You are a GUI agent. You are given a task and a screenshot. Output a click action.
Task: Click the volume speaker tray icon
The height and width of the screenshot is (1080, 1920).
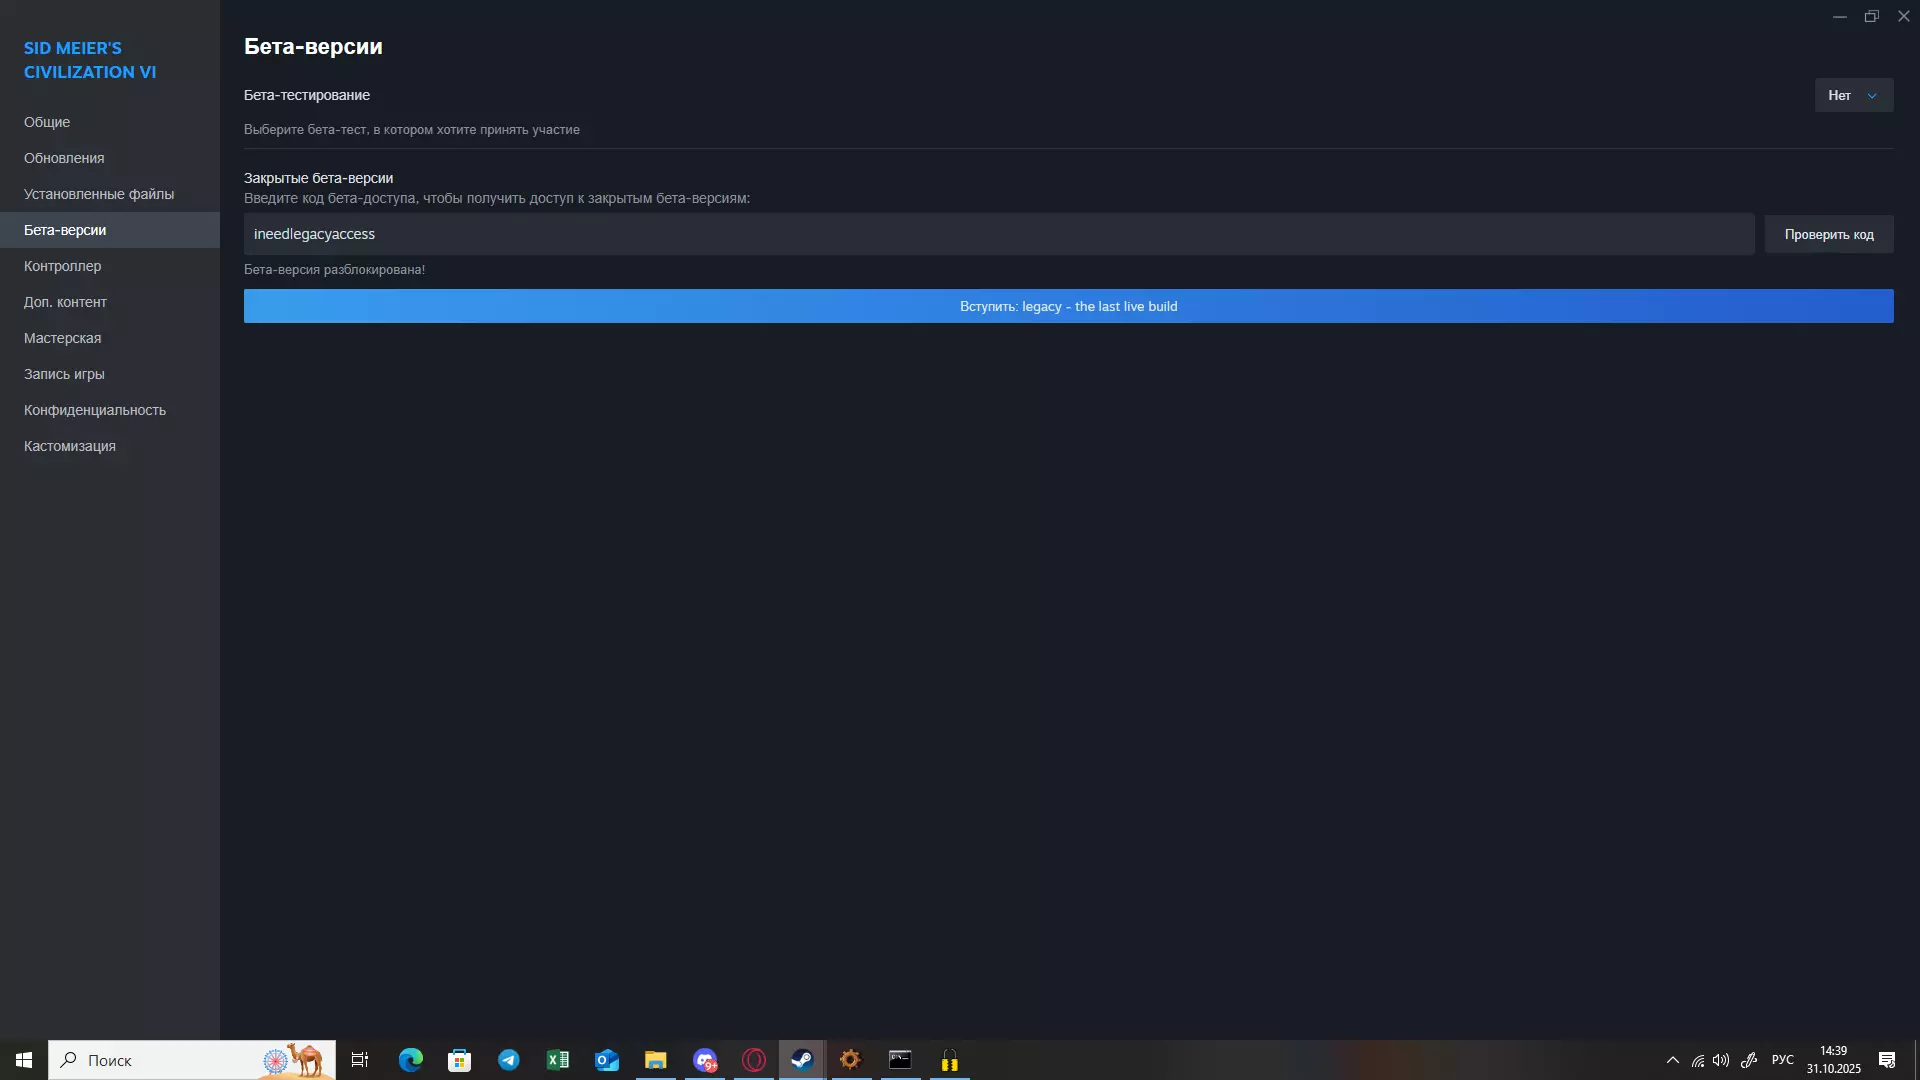[x=1721, y=1060]
